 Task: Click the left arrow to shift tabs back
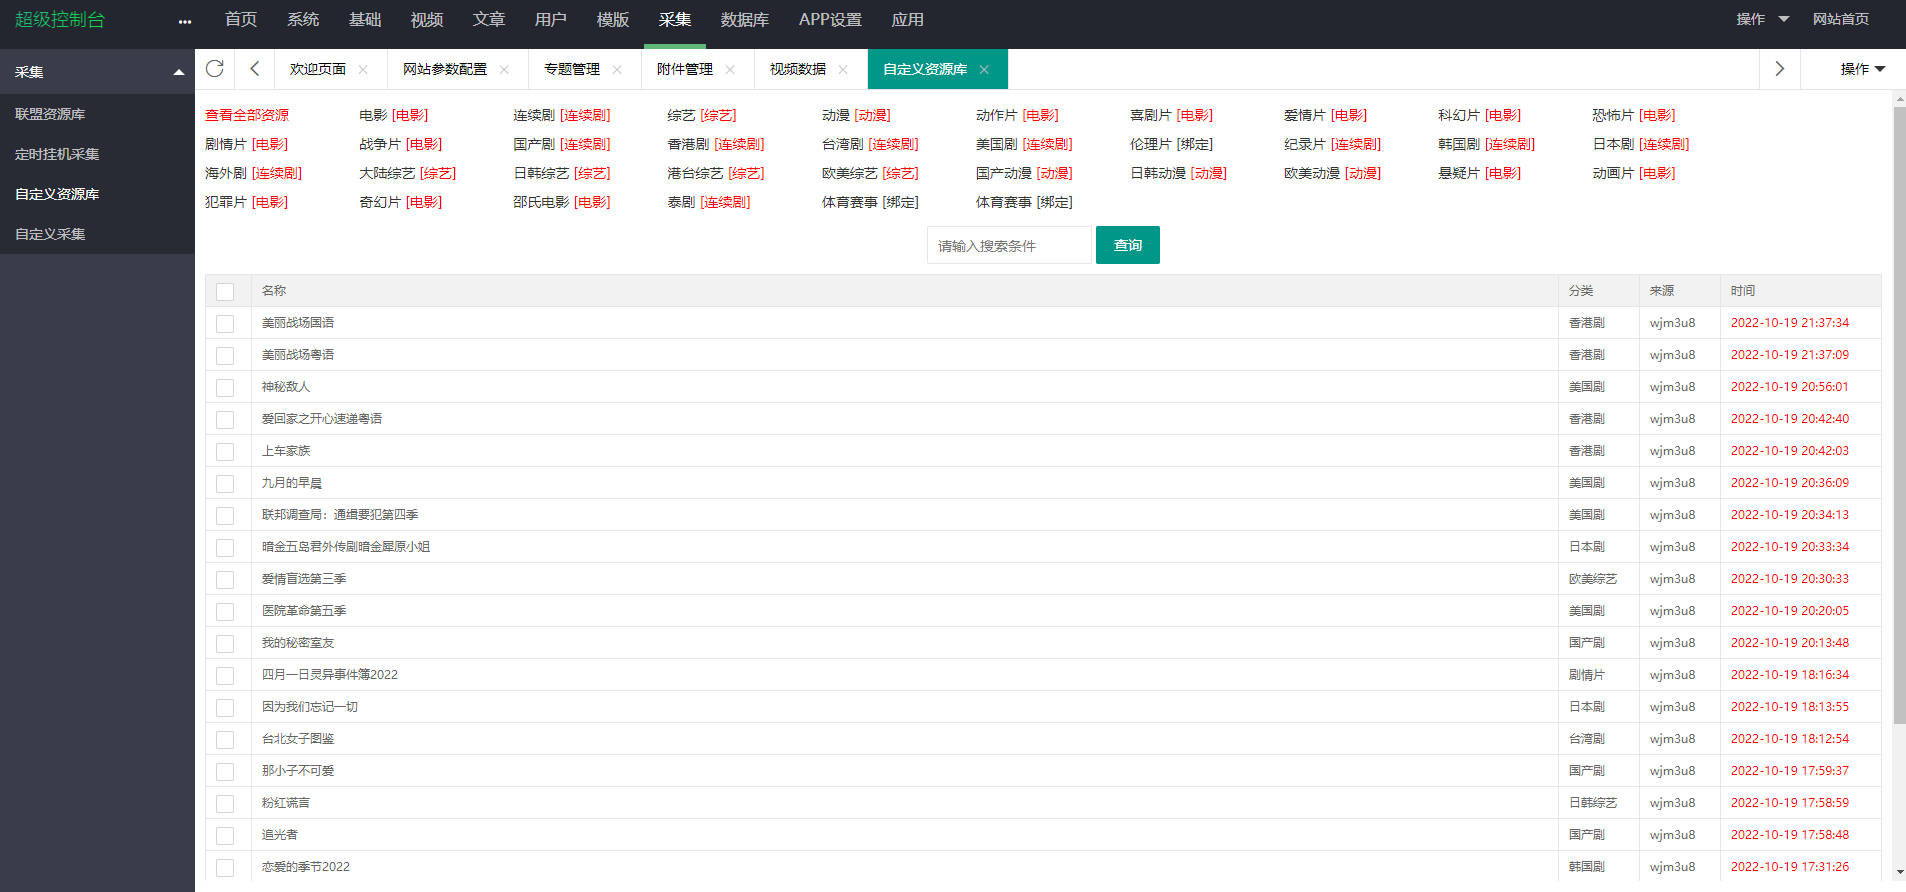pos(255,69)
